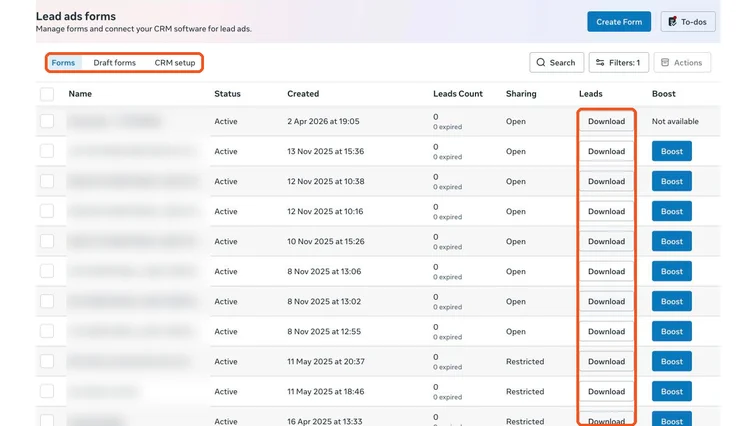Click the Status column header
The height and width of the screenshot is (426, 756).
click(x=227, y=94)
